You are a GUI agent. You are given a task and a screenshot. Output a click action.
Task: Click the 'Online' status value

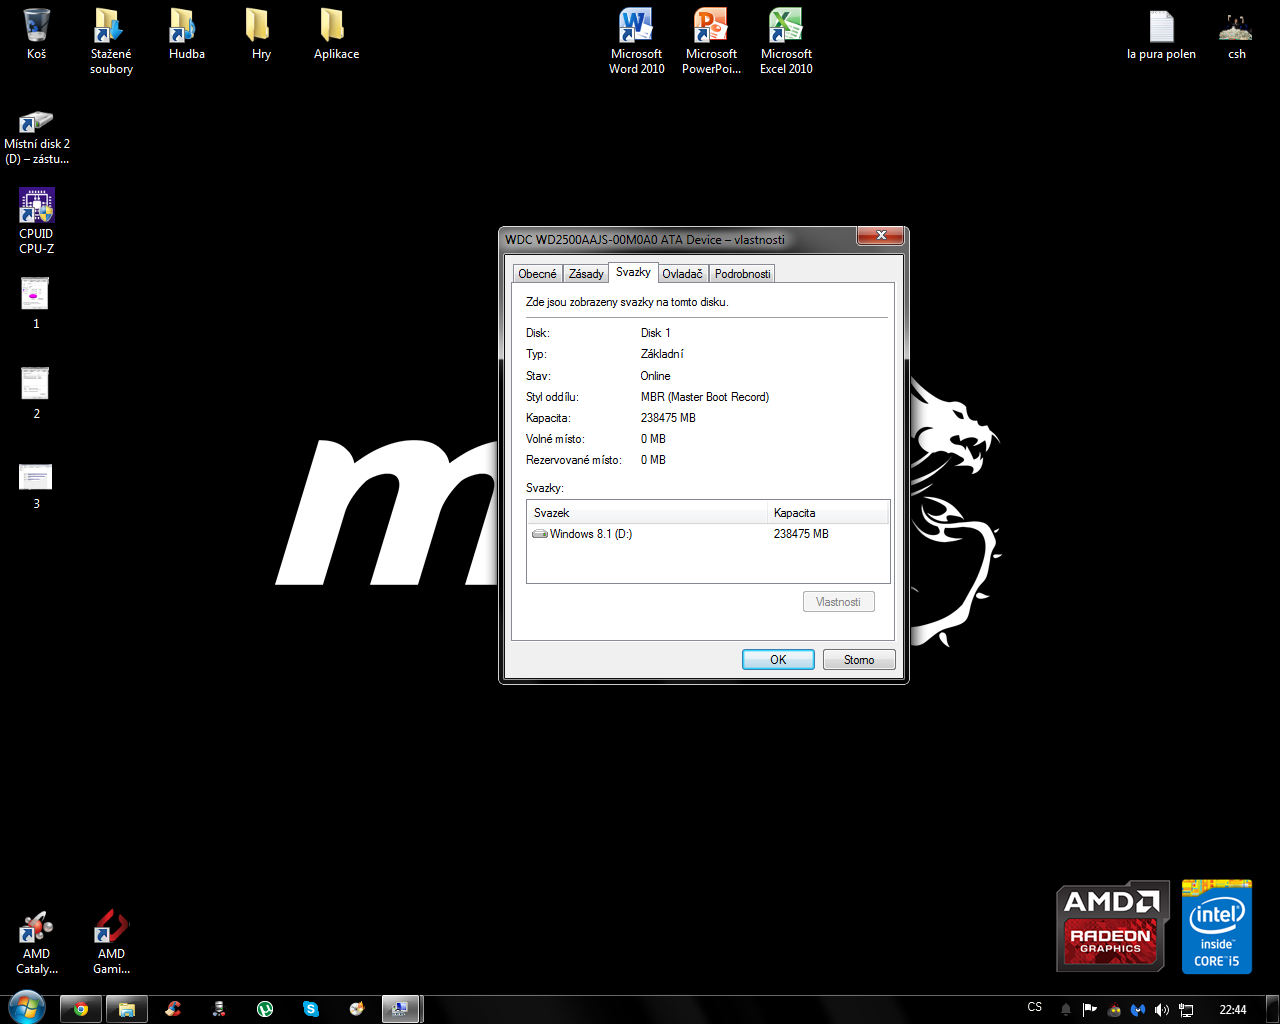(x=655, y=376)
